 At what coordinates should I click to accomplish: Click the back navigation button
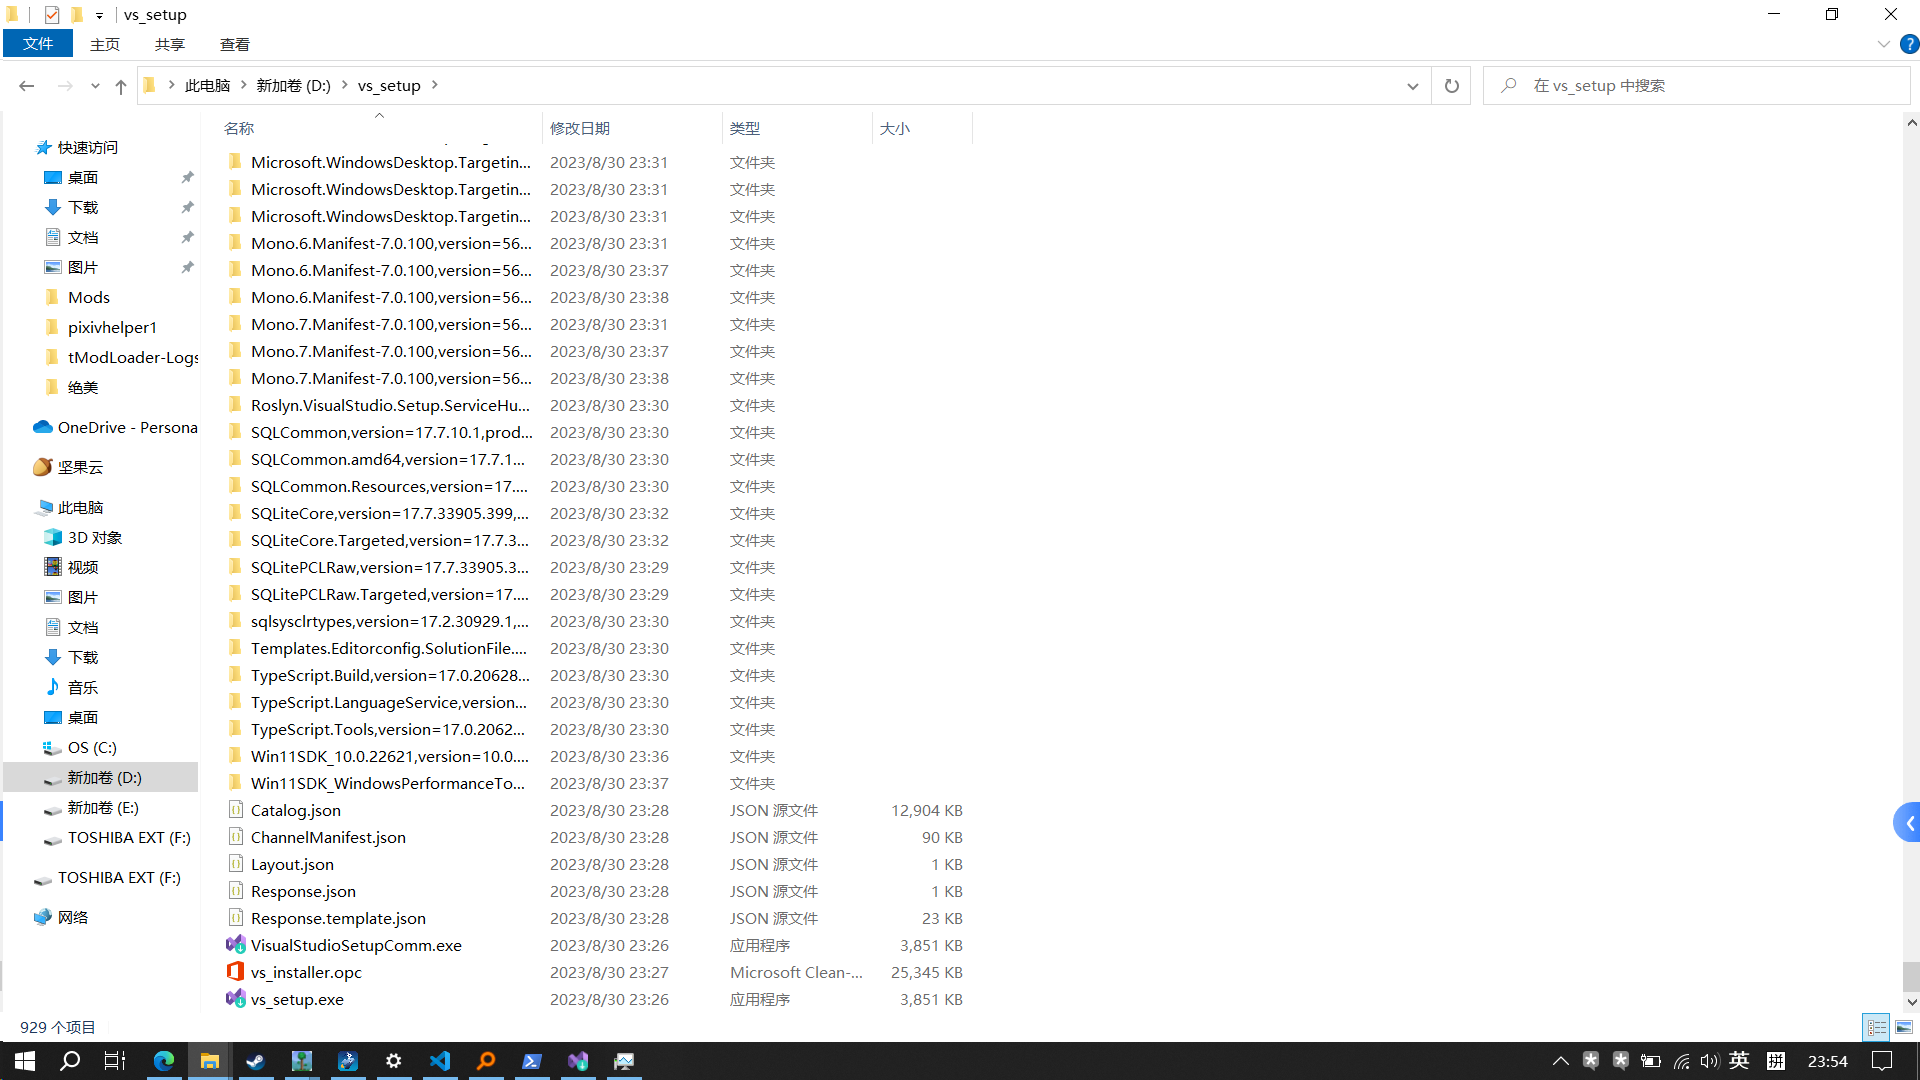coord(26,86)
